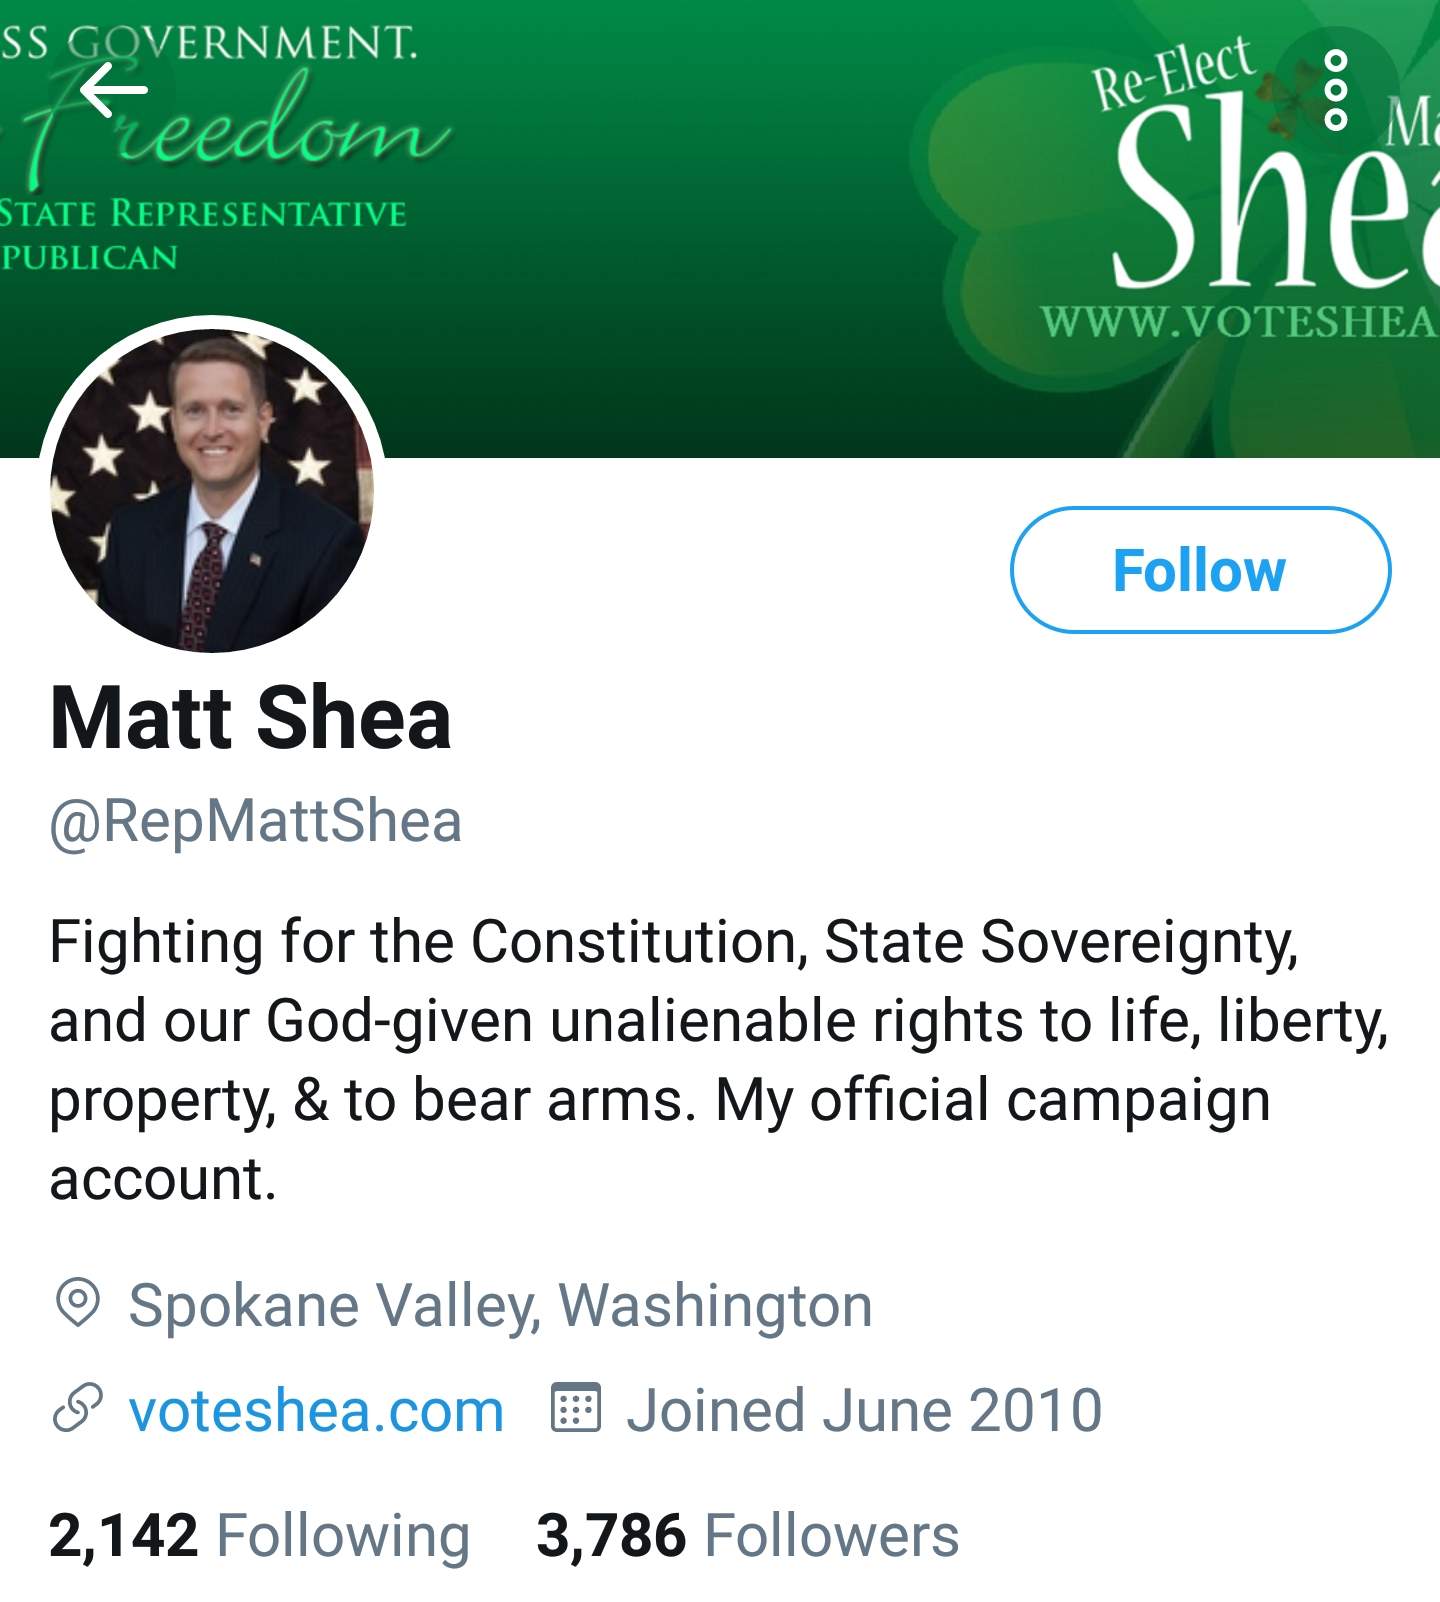Viewport: 1440px width, 1602px height.
Task: View the 3,786 Followers list
Action: (747, 1535)
